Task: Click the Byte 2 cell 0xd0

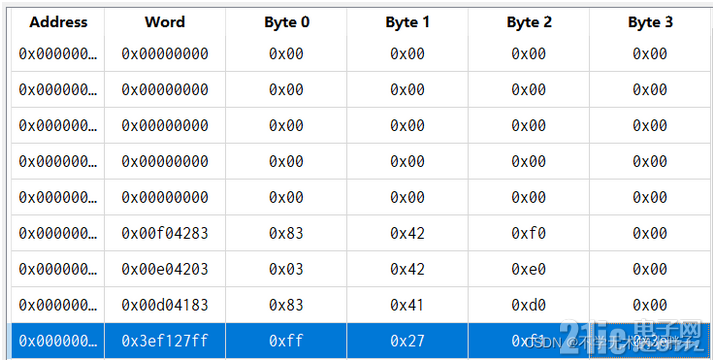Action: pos(529,305)
